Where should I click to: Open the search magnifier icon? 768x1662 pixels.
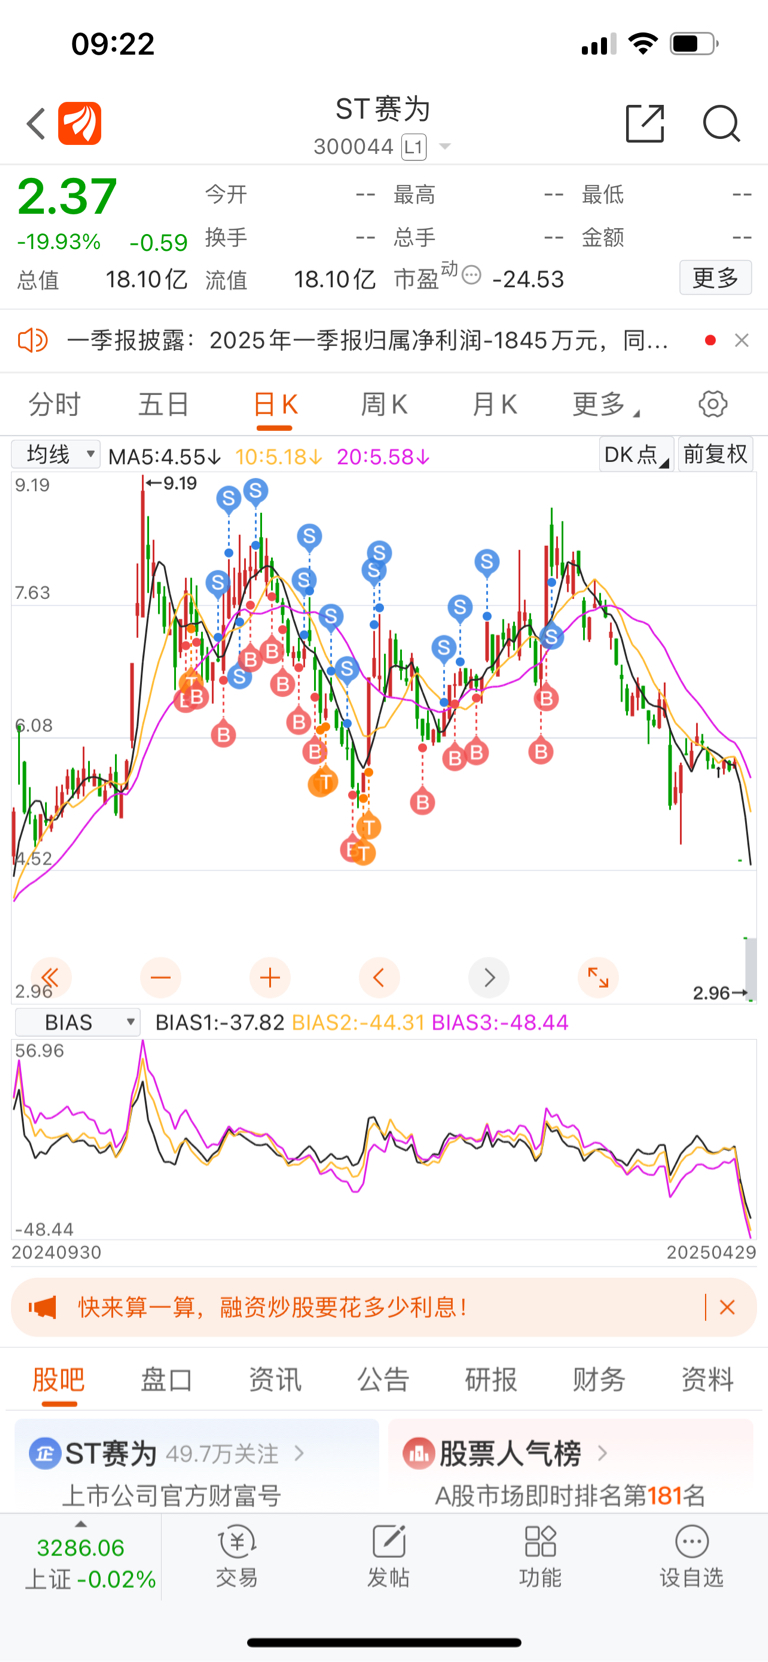[721, 124]
